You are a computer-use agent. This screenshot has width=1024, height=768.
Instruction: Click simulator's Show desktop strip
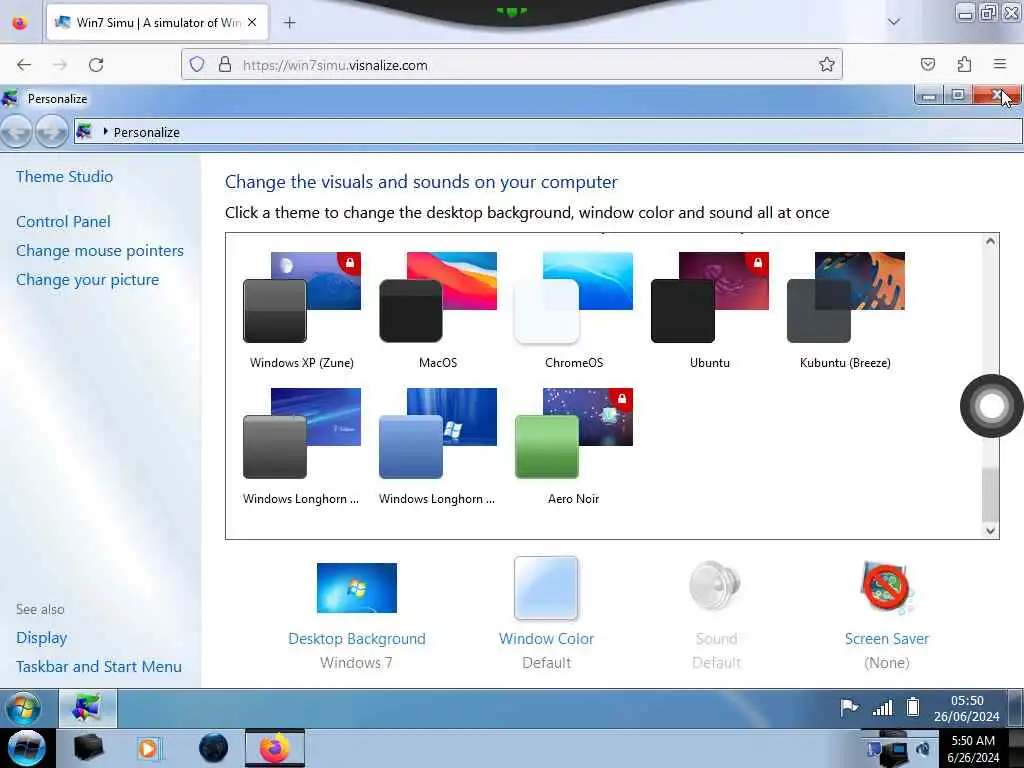[1015, 708]
